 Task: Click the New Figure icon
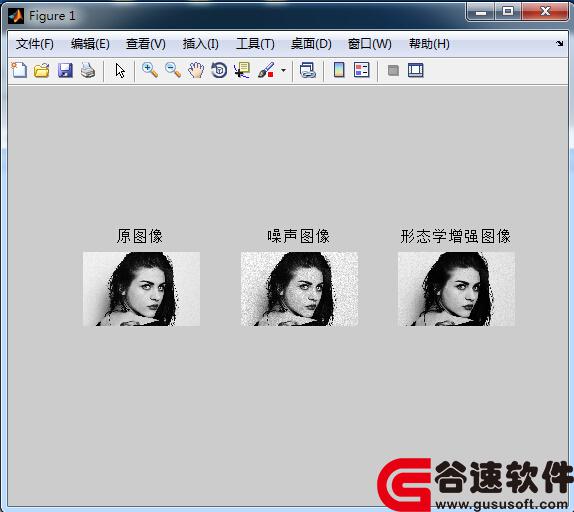(19, 70)
